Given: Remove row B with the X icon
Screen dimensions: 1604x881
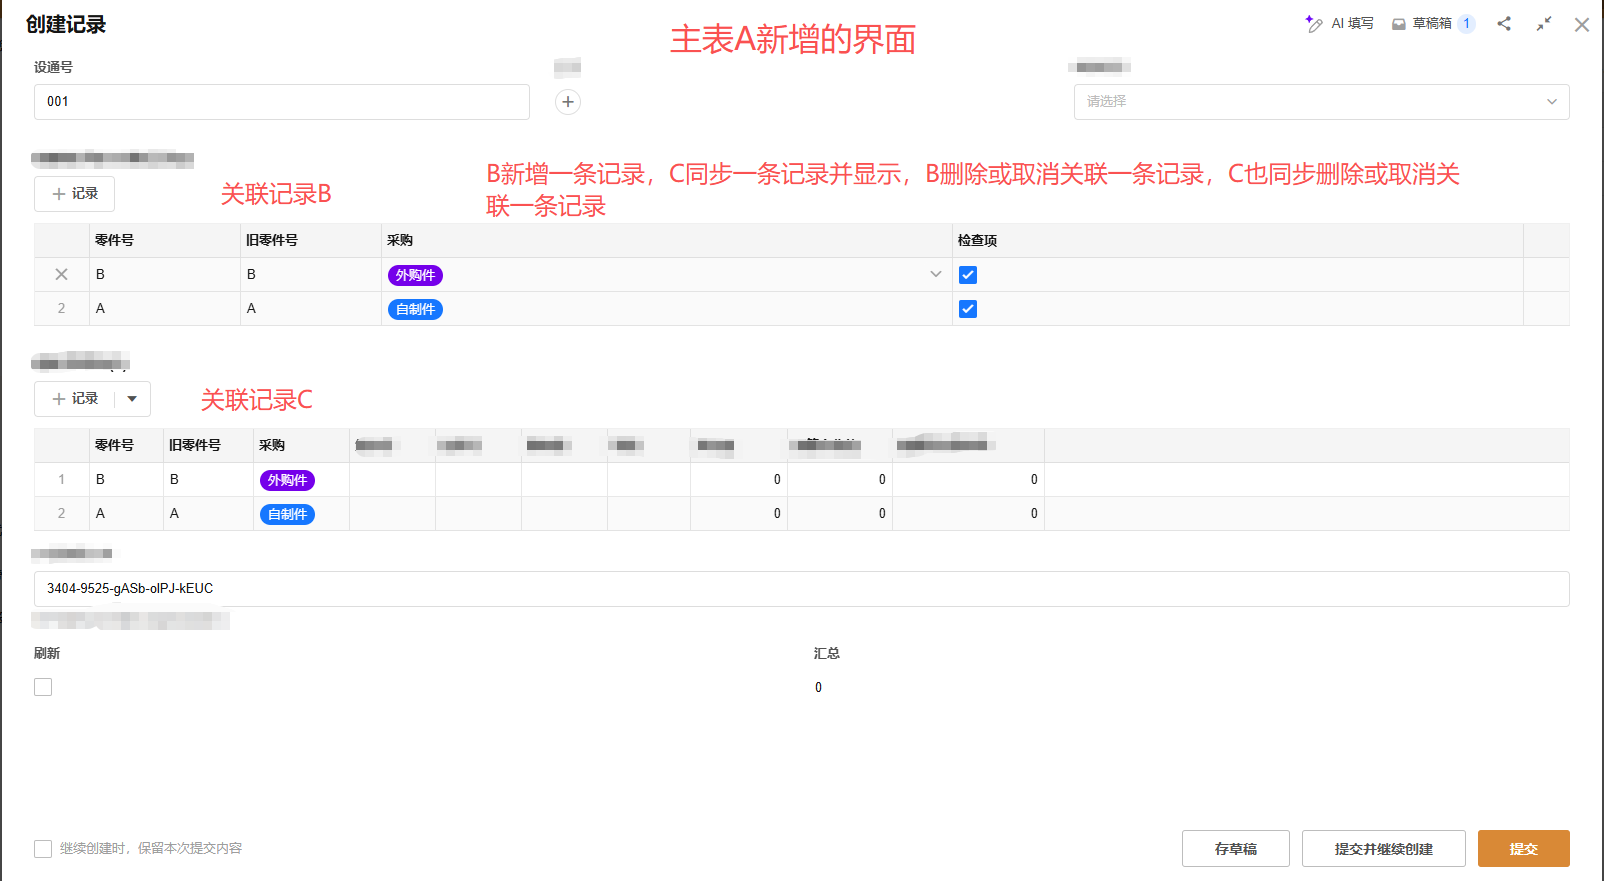Looking at the screenshot, I should point(61,274).
